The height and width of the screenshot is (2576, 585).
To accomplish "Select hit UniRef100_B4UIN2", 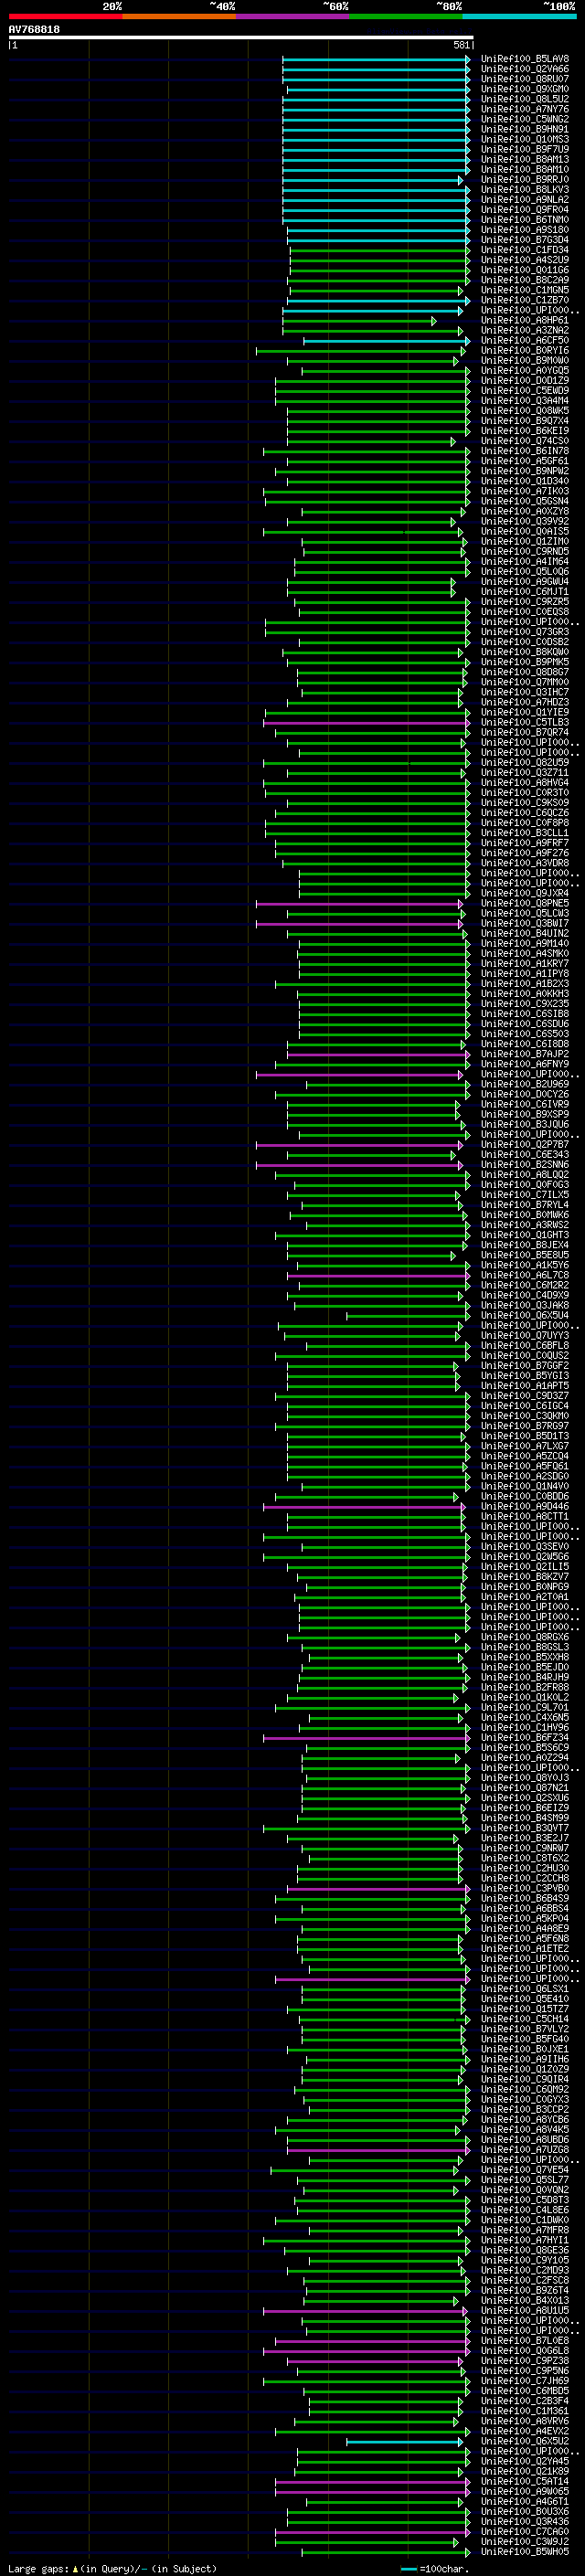I will coord(524,933).
